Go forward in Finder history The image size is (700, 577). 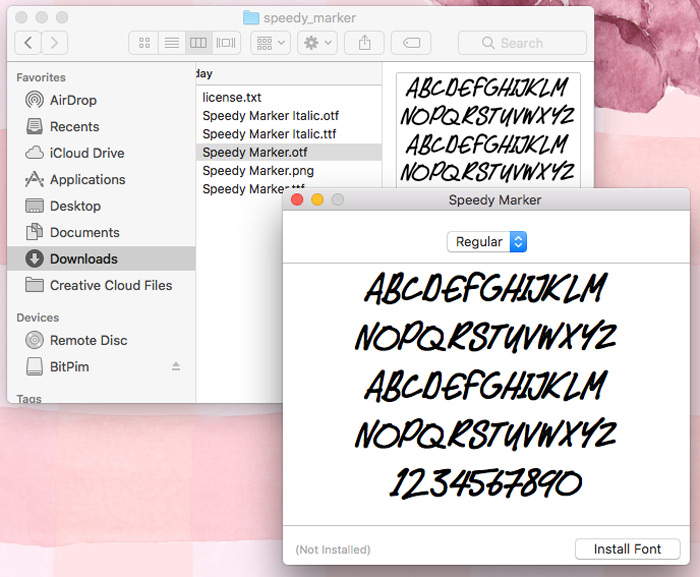[54, 43]
